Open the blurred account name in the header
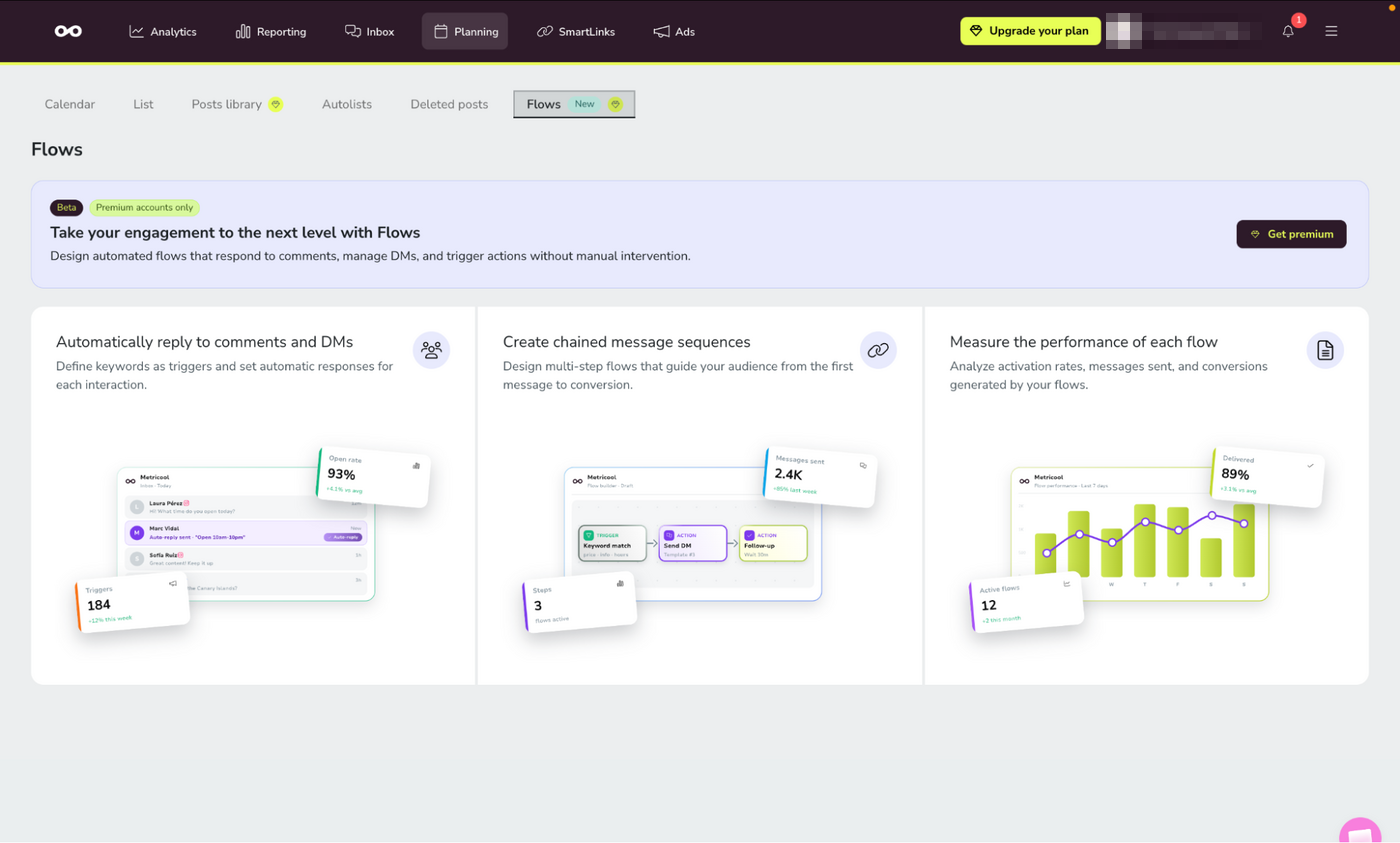 click(x=1185, y=31)
